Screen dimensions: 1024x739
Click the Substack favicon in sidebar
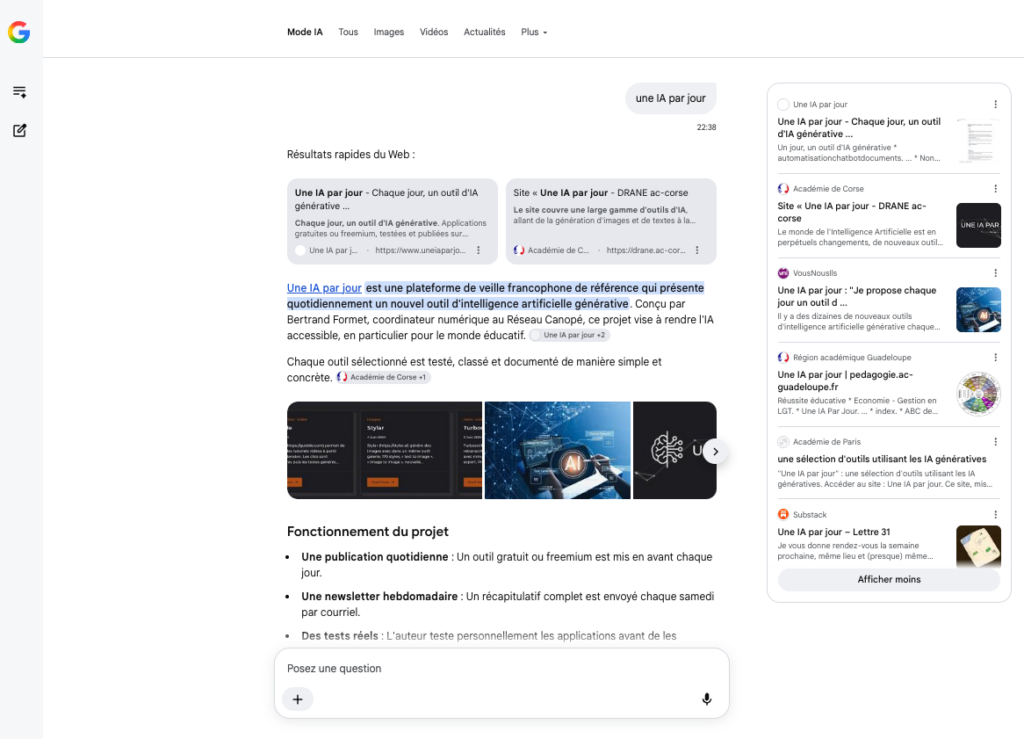coord(783,514)
